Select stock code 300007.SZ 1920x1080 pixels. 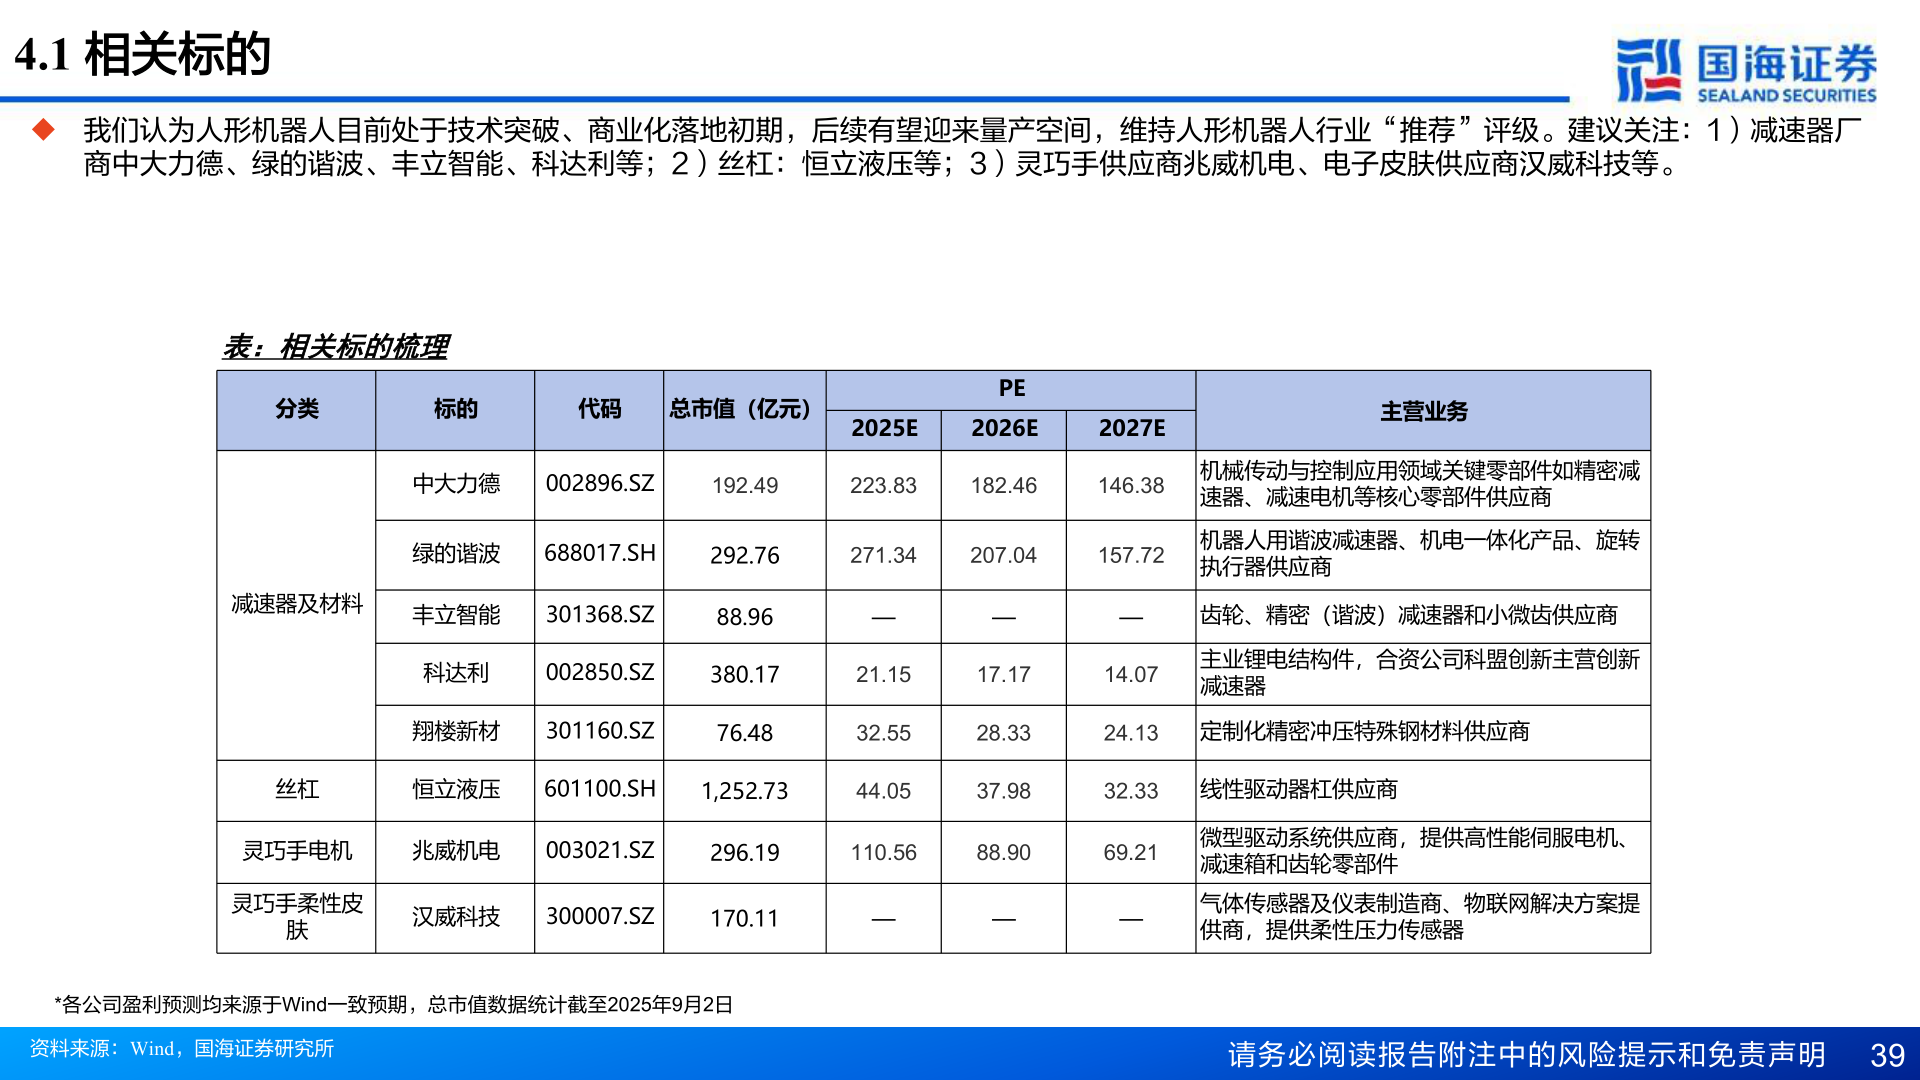599,917
